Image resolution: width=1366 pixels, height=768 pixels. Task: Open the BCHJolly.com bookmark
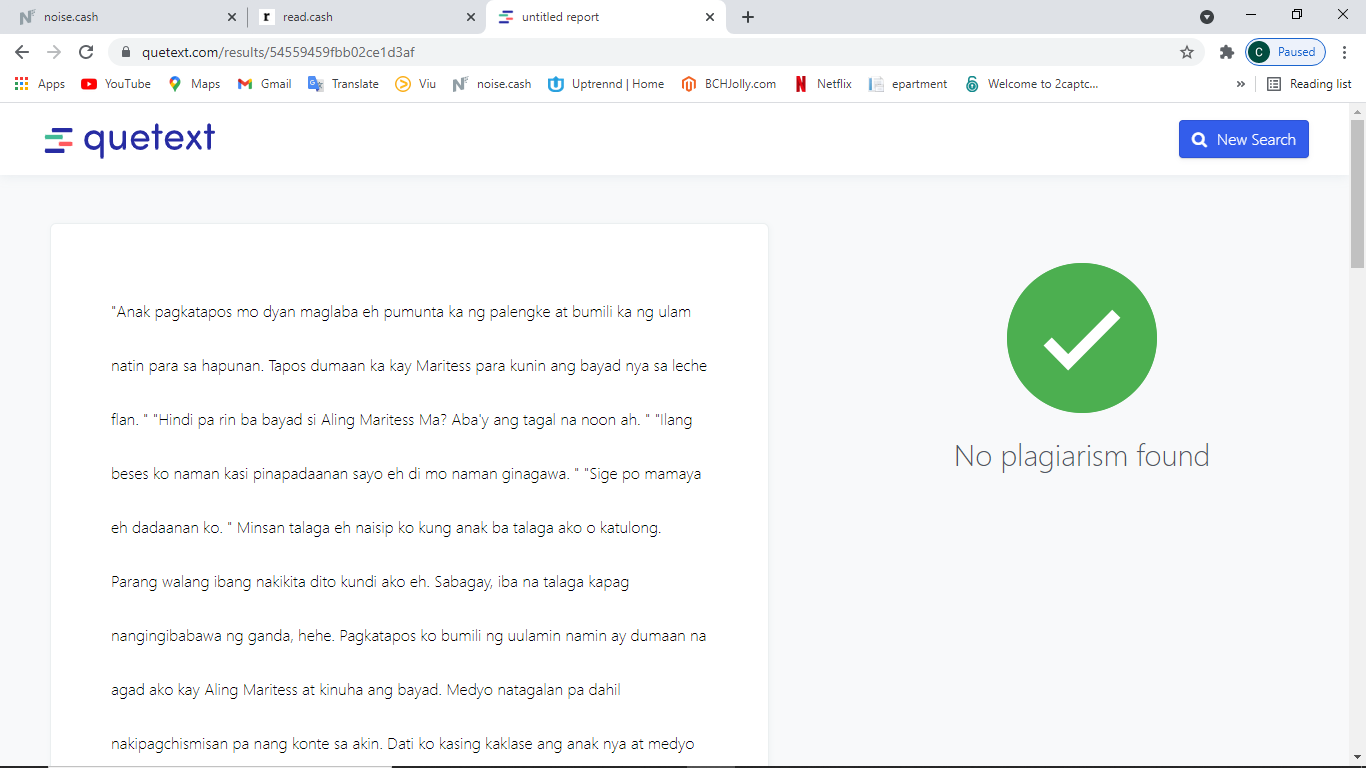click(x=728, y=84)
